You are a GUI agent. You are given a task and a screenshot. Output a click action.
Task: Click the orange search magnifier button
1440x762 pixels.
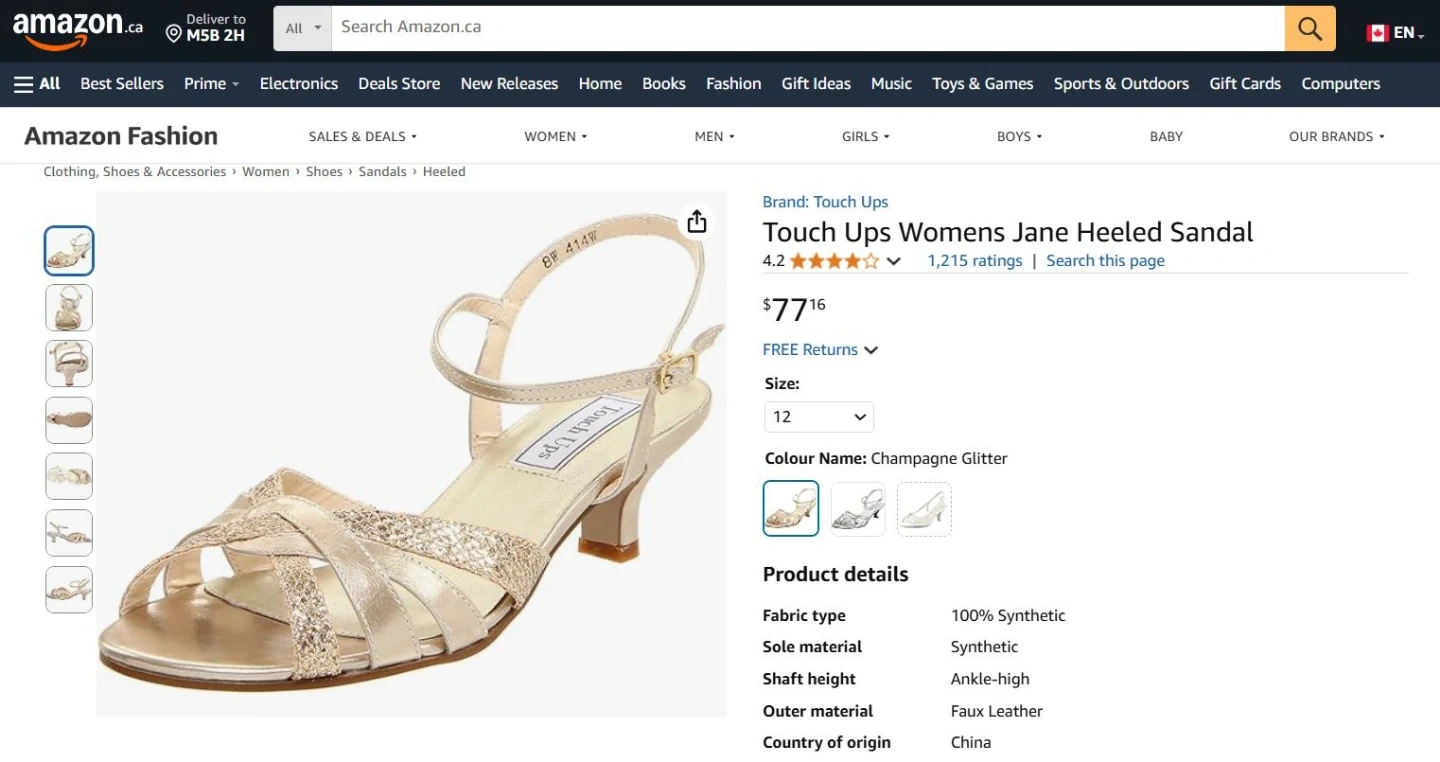[x=1309, y=28]
